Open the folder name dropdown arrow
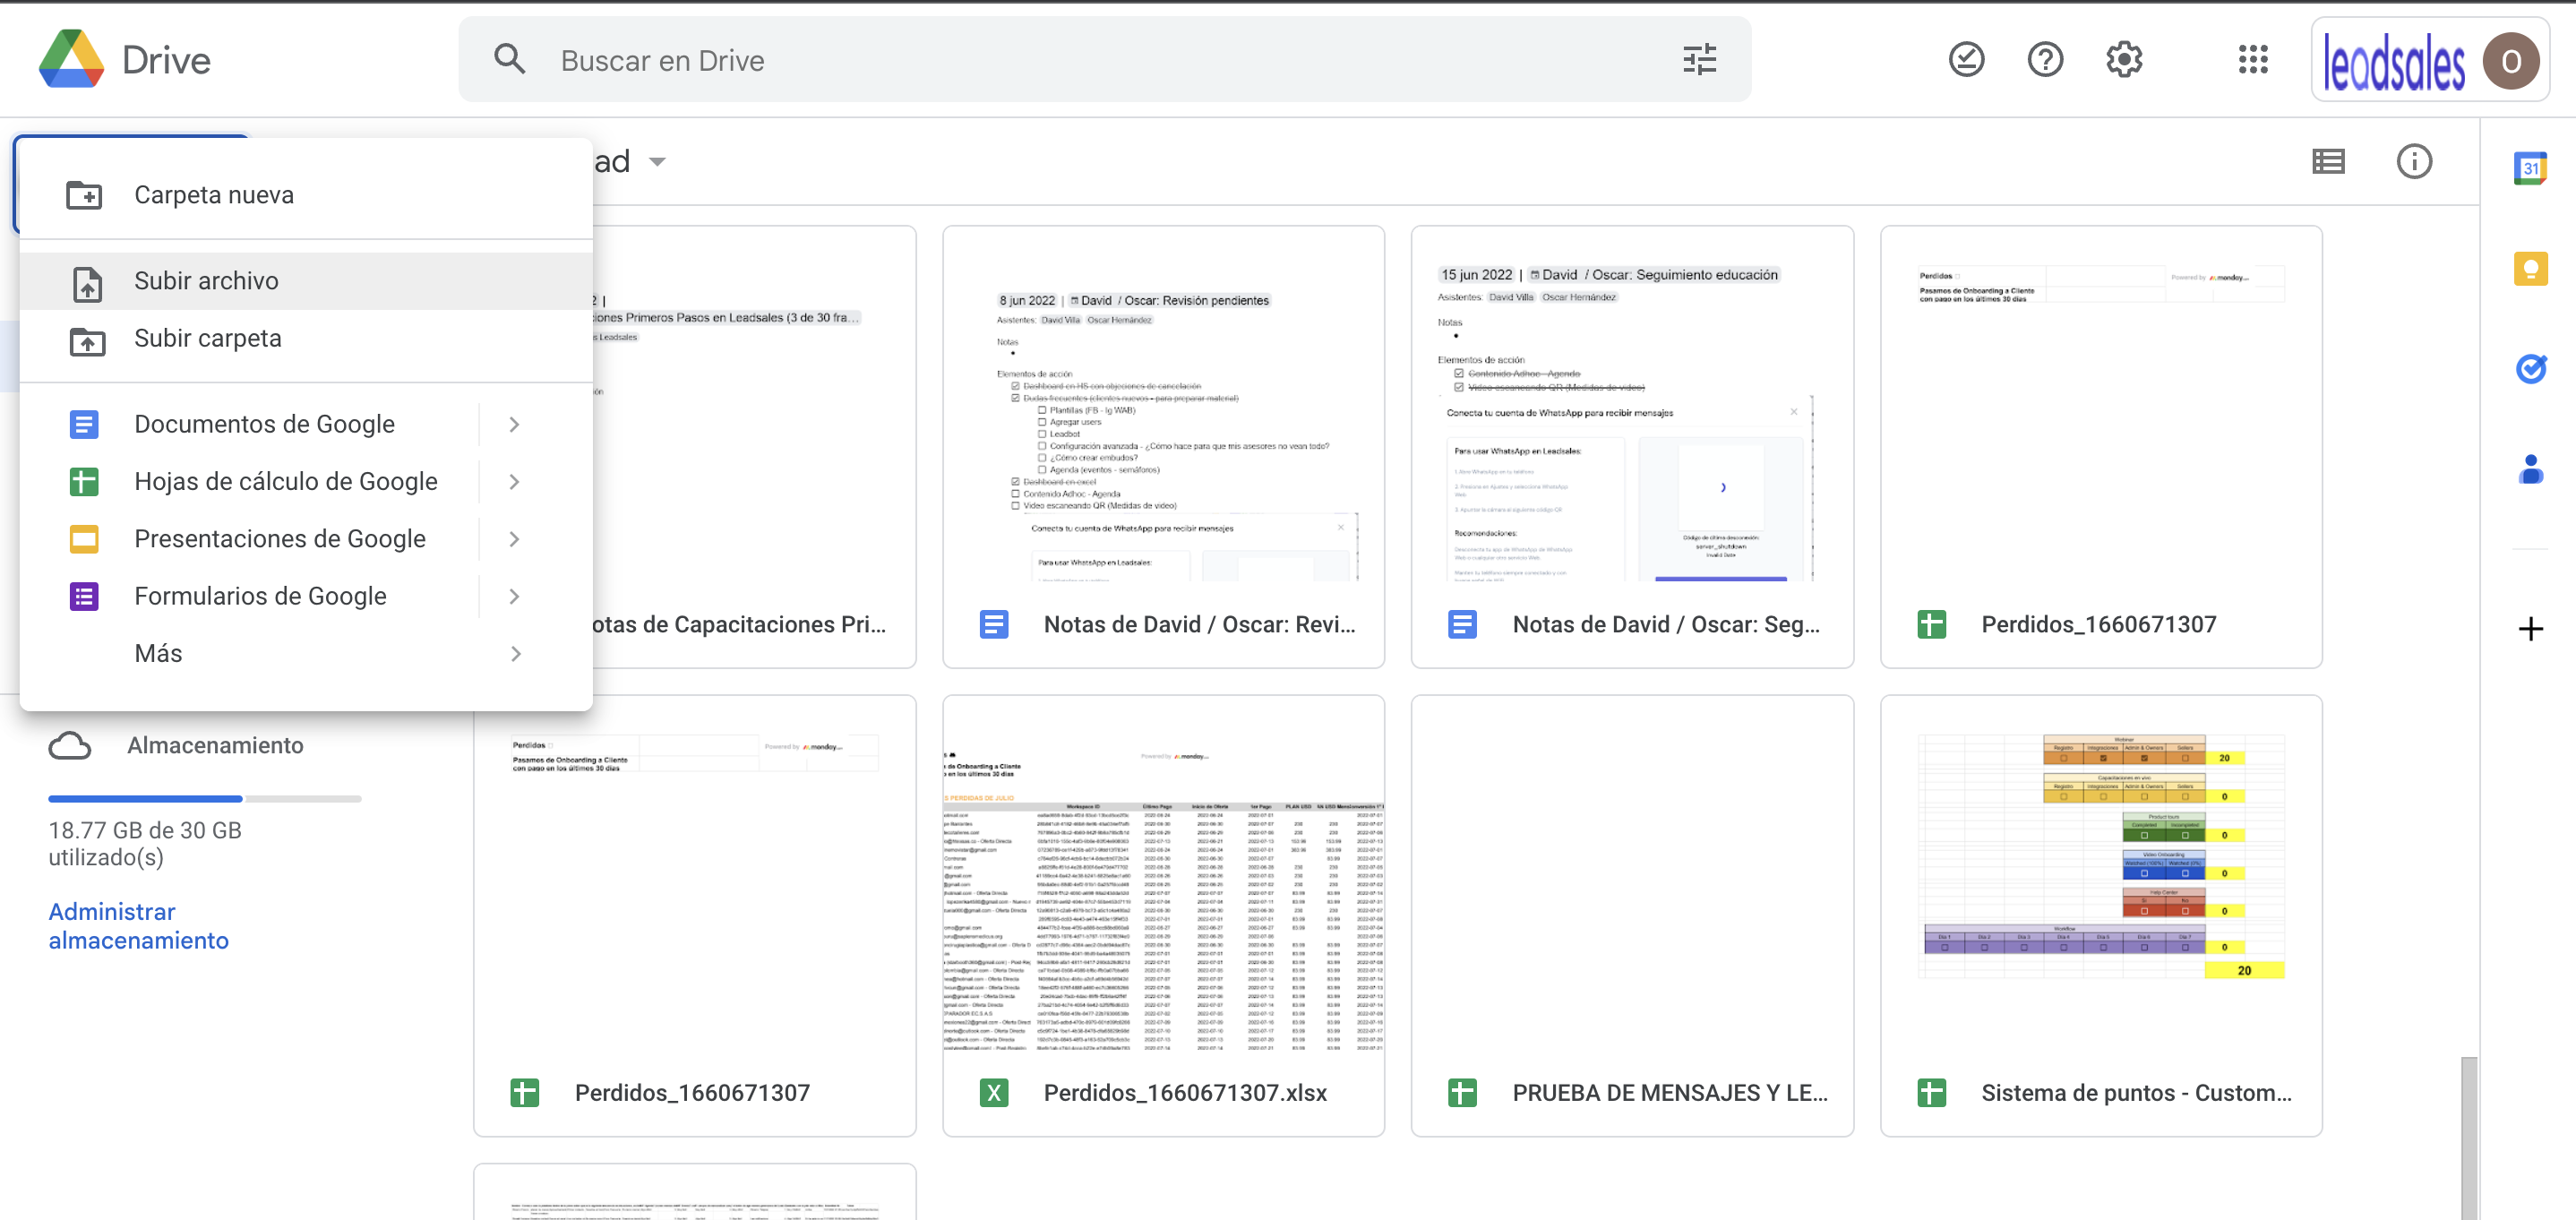This screenshot has height=1220, width=2576. click(x=657, y=161)
